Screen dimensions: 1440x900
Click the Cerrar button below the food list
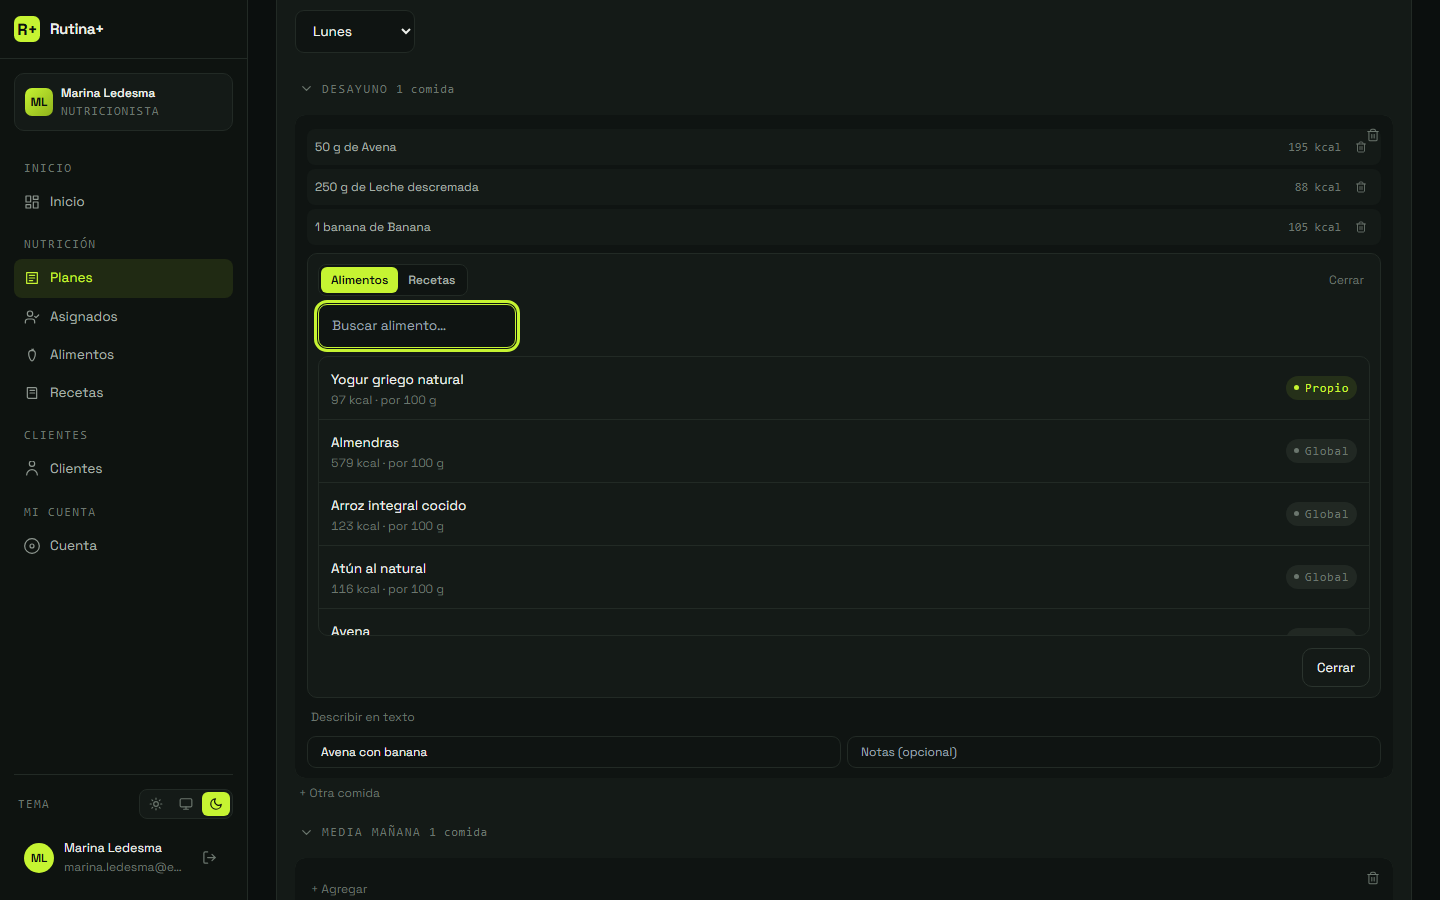[1336, 668]
